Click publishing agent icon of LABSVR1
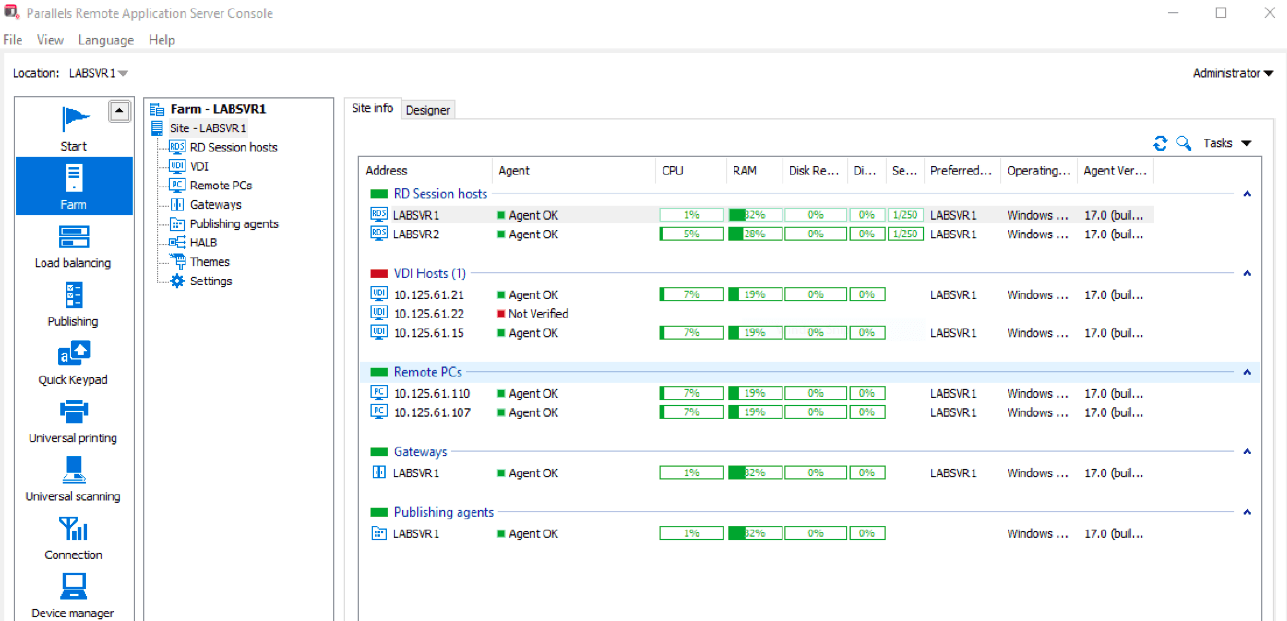 pyautogui.click(x=379, y=534)
